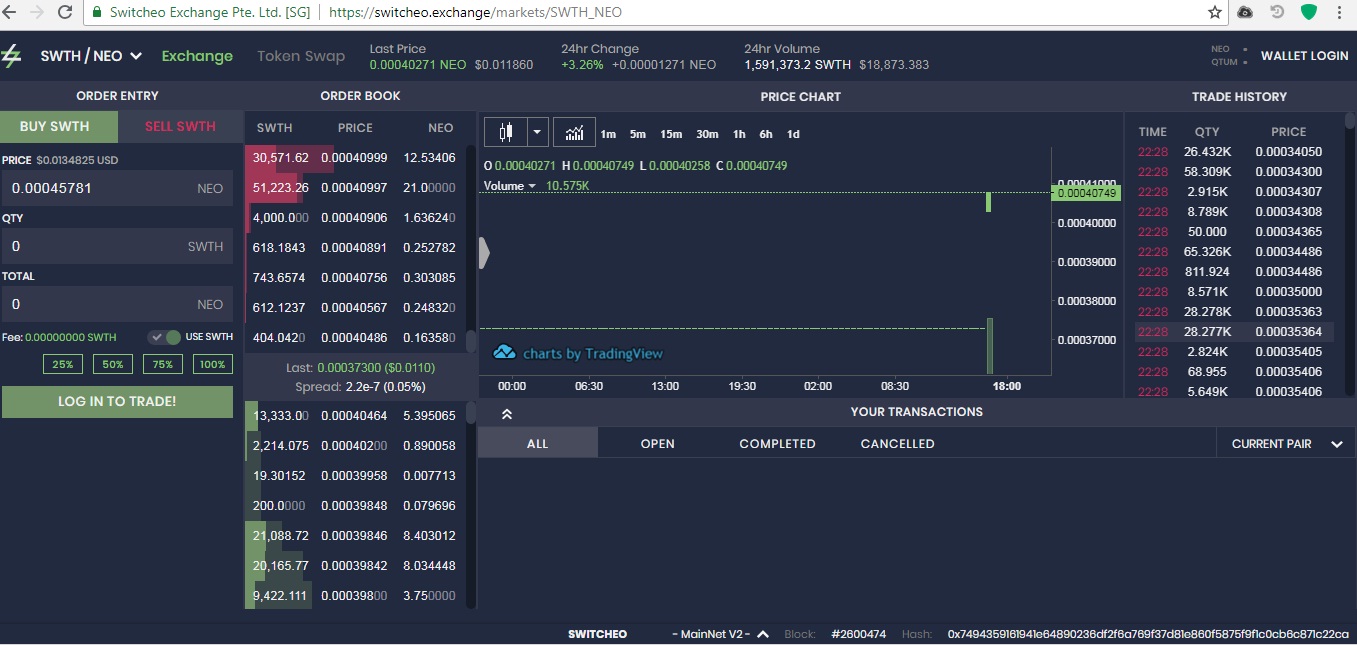The image size is (1357, 645).
Task: Open the green shield extension icon
Action: [1309, 13]
